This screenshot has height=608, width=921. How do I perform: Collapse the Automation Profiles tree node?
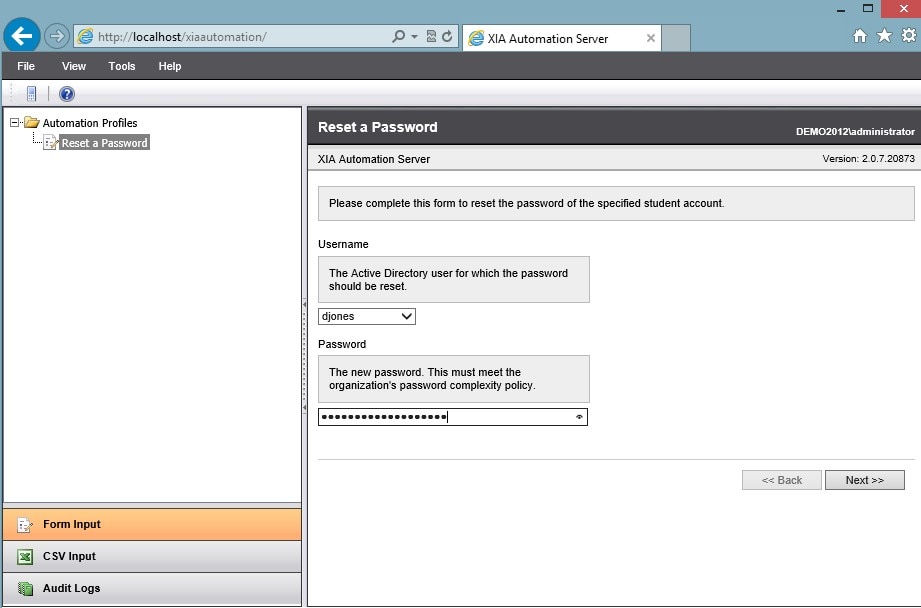pyautogui.click(x=14, y=123)
